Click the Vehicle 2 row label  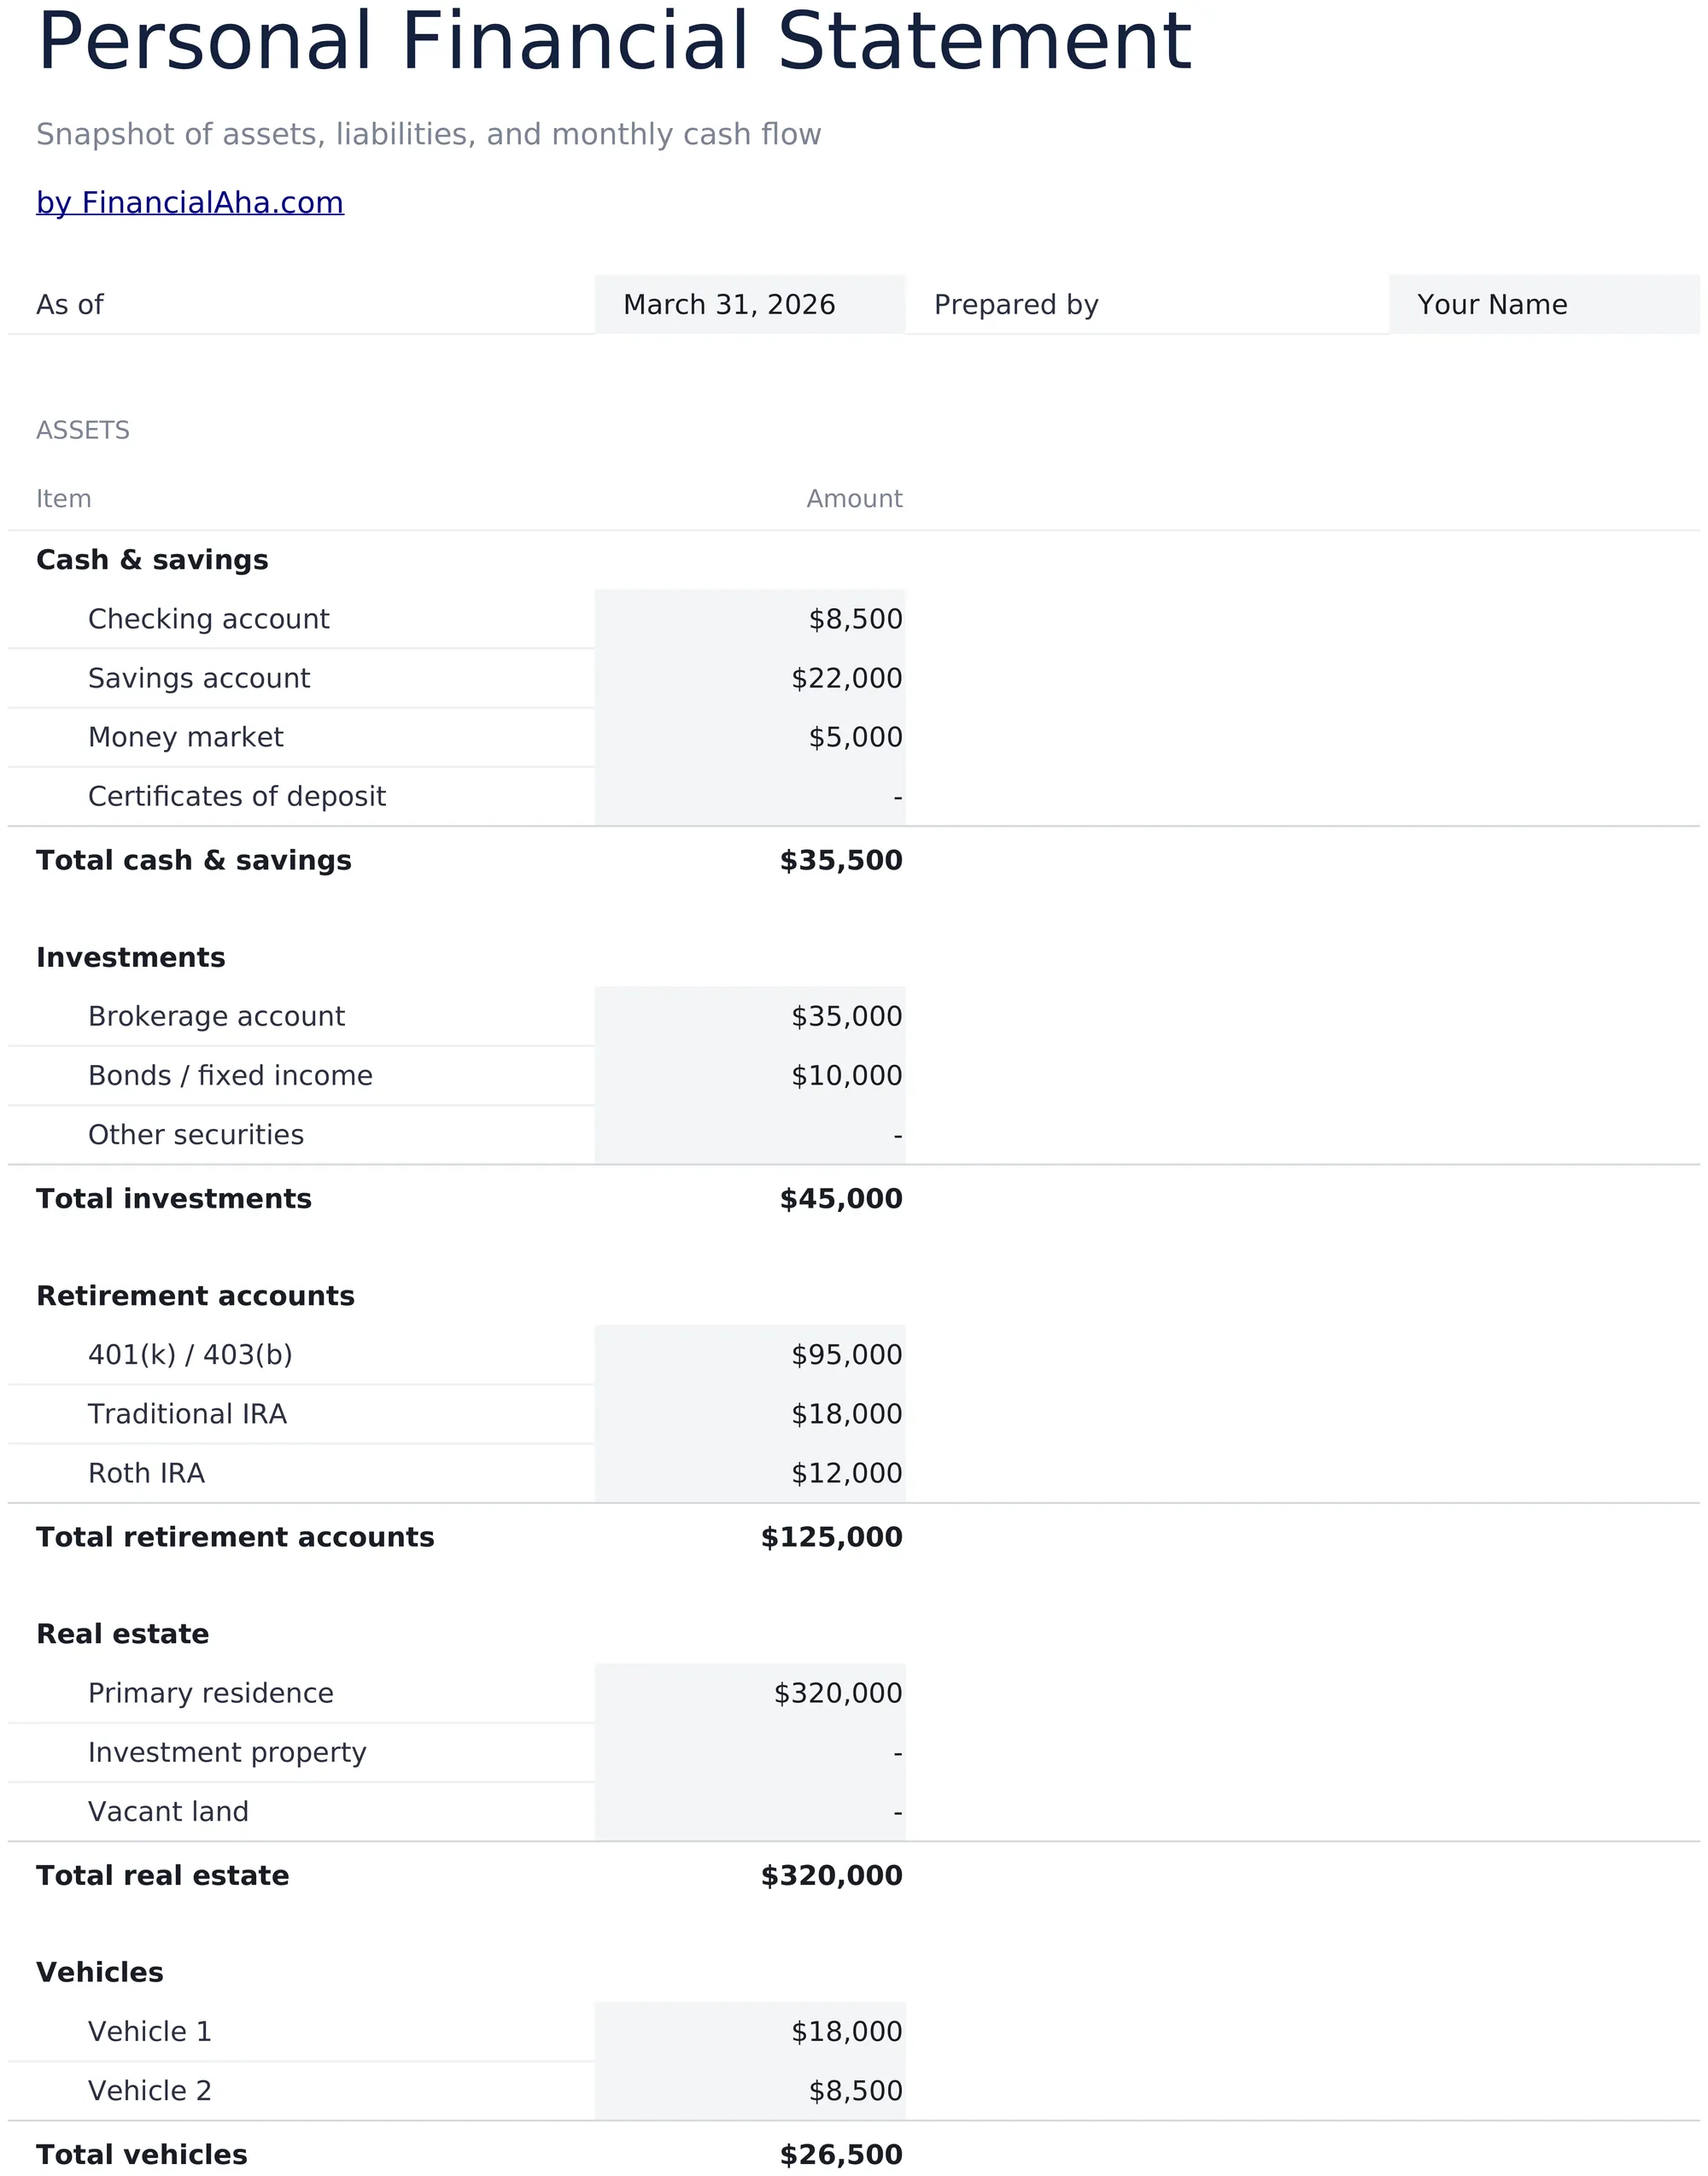tap(150, 2091)
